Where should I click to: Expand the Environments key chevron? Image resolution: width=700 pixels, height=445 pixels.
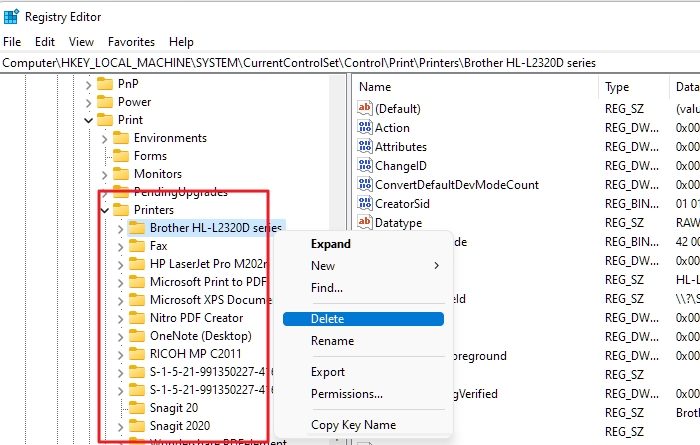point(104,139)
